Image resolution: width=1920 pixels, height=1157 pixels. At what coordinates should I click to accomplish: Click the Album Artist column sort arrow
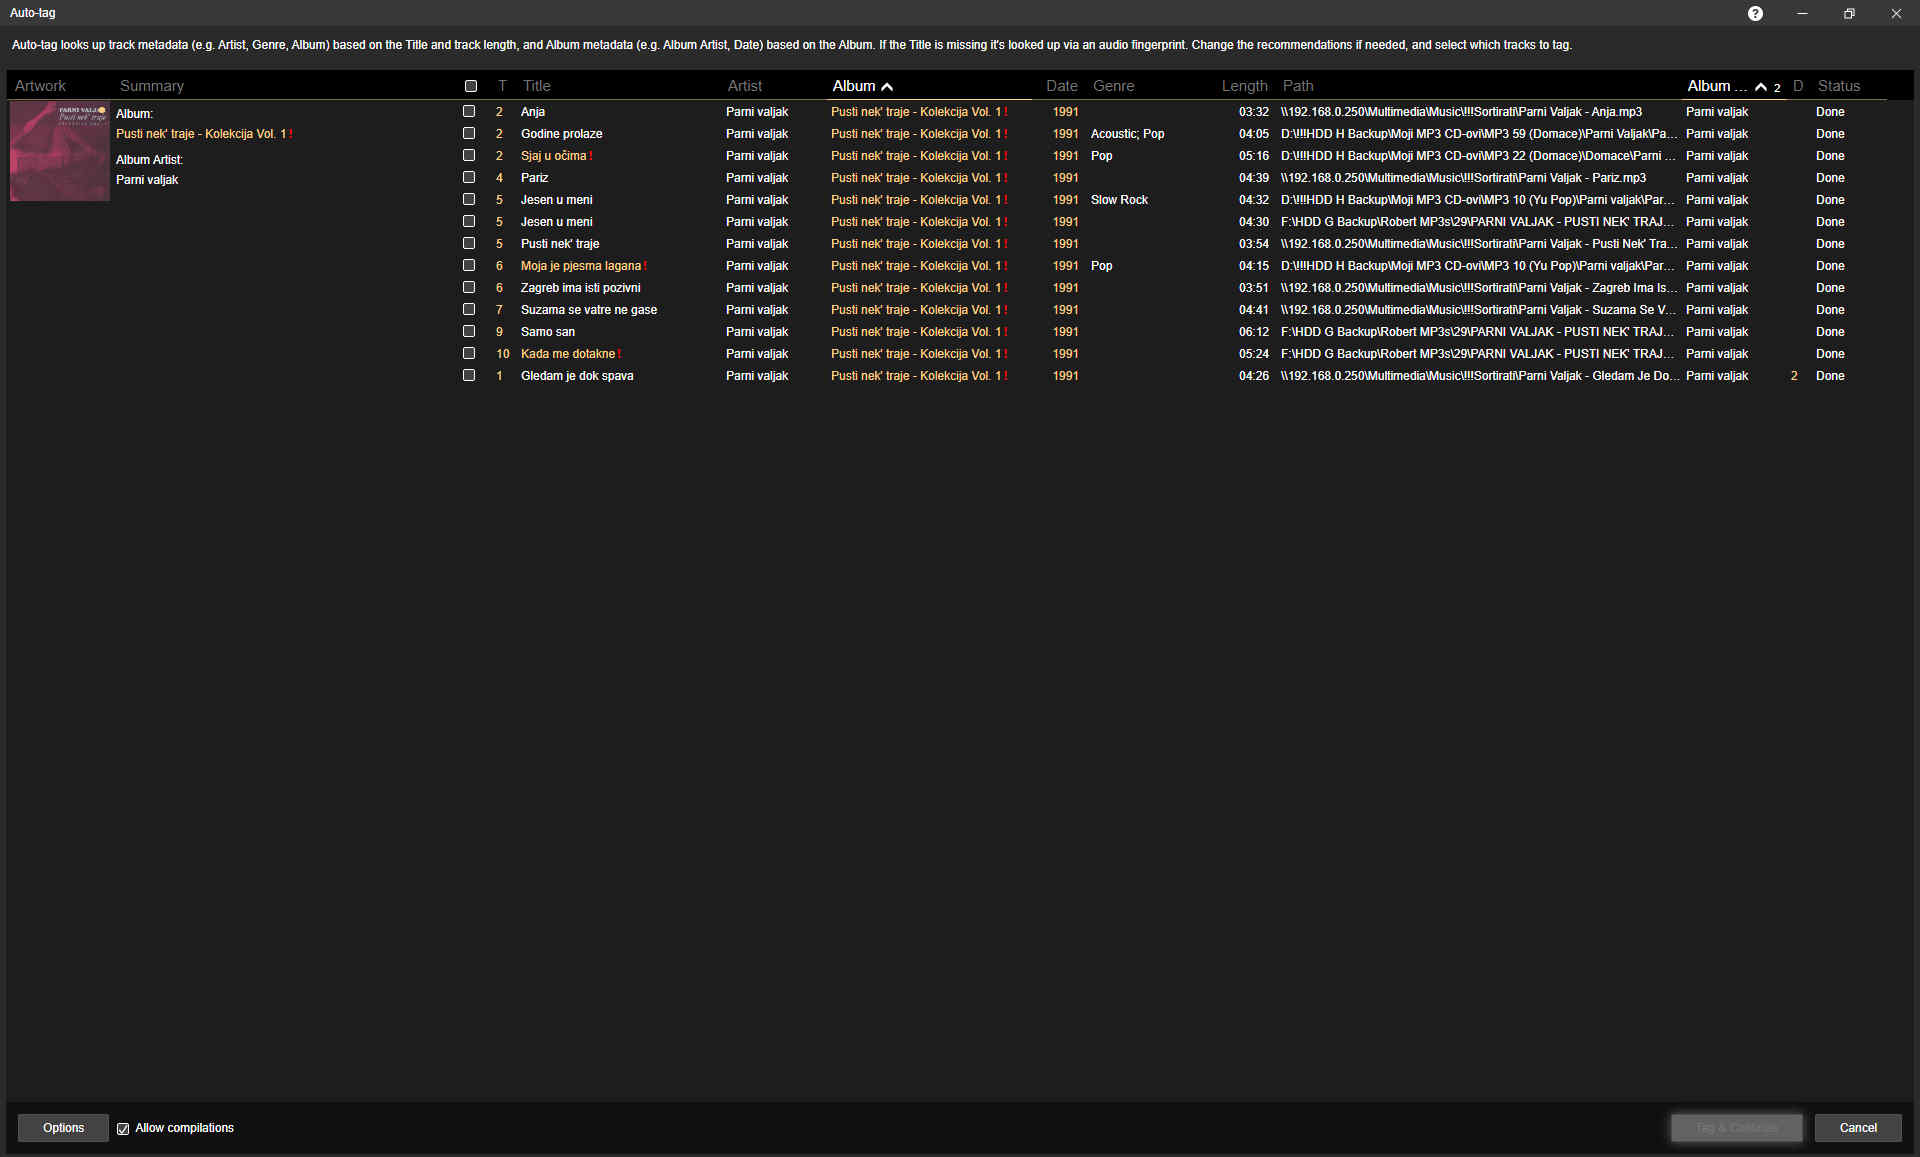[x=1760, y=87]
